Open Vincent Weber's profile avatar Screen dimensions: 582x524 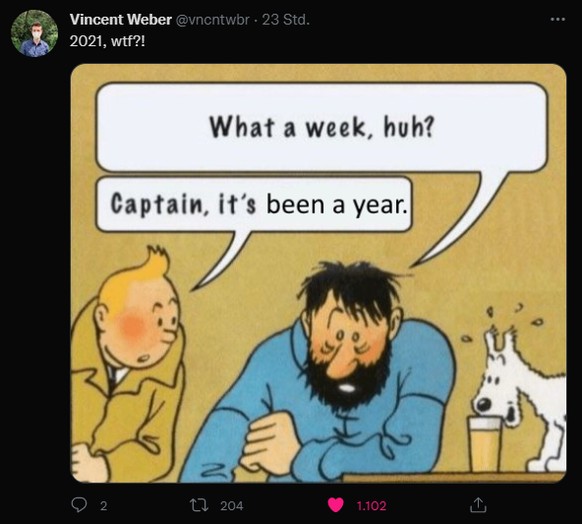tap(34, 34)
